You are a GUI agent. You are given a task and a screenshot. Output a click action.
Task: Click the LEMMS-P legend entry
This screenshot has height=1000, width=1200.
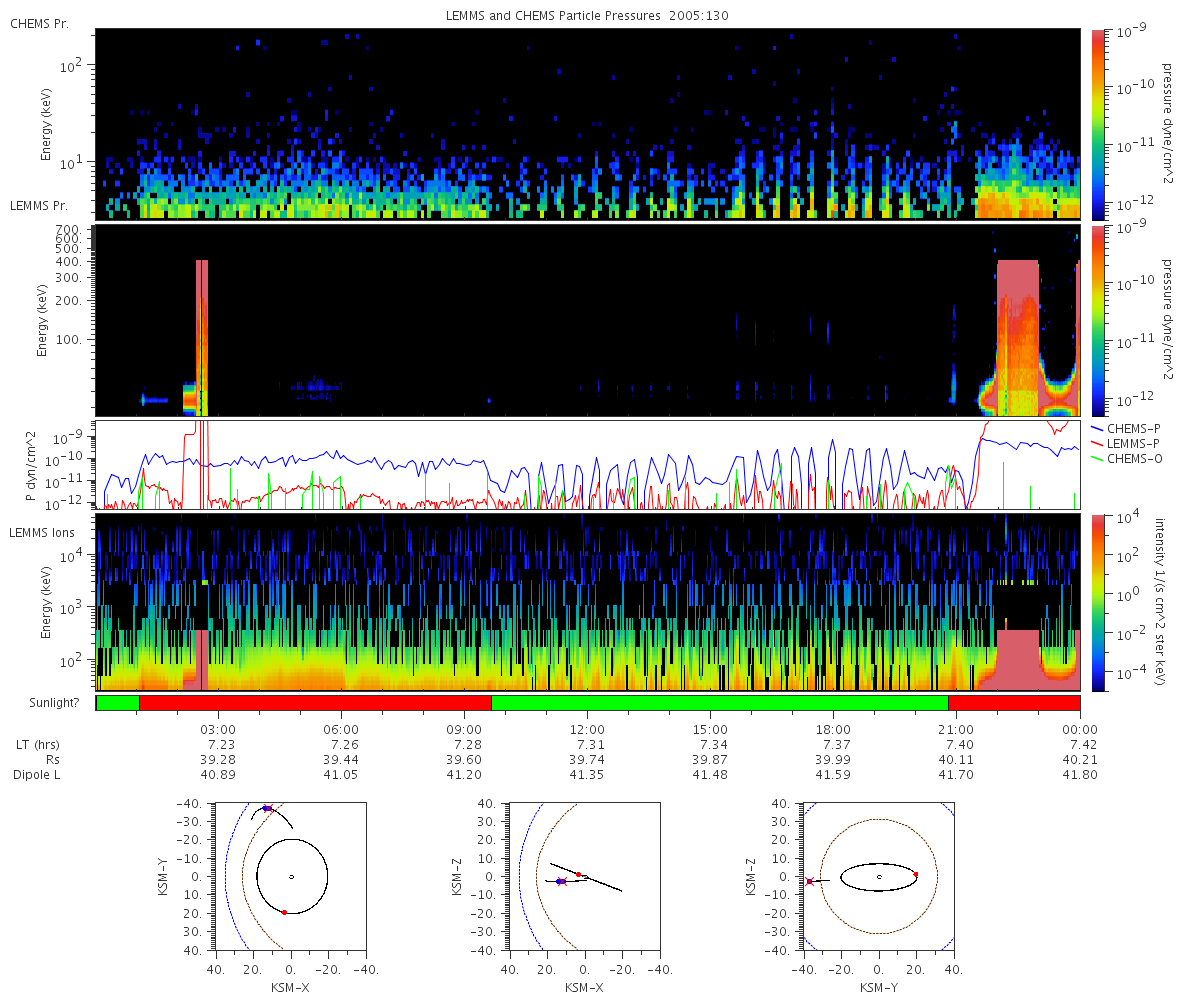(x=1126, y=442)
